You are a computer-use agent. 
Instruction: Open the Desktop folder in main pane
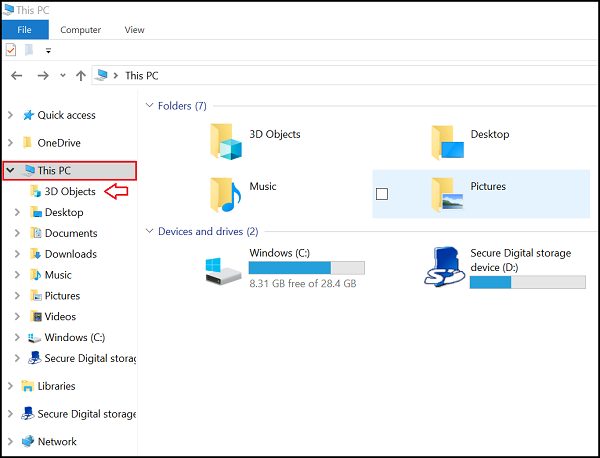point(448,142)
